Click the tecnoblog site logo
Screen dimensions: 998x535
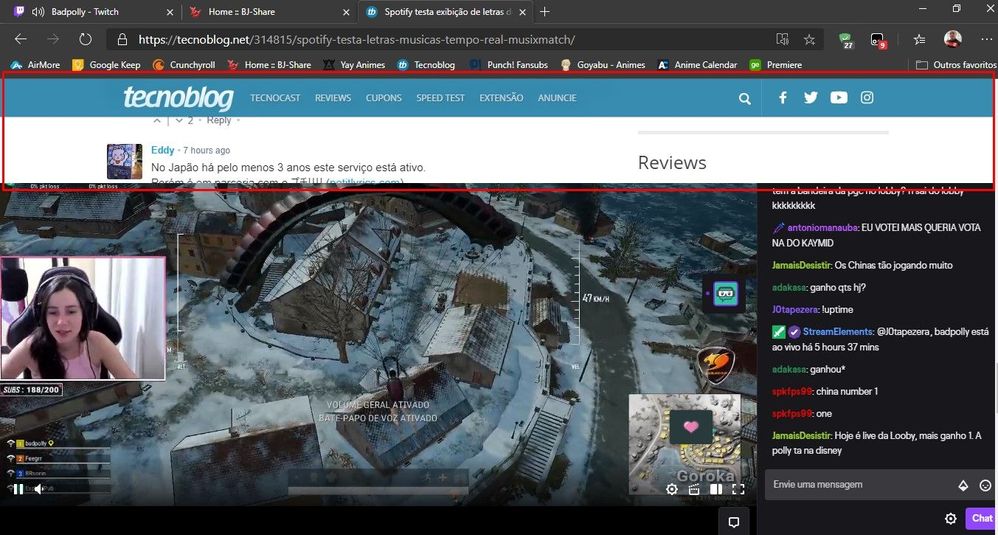click(x=178, y=97)
